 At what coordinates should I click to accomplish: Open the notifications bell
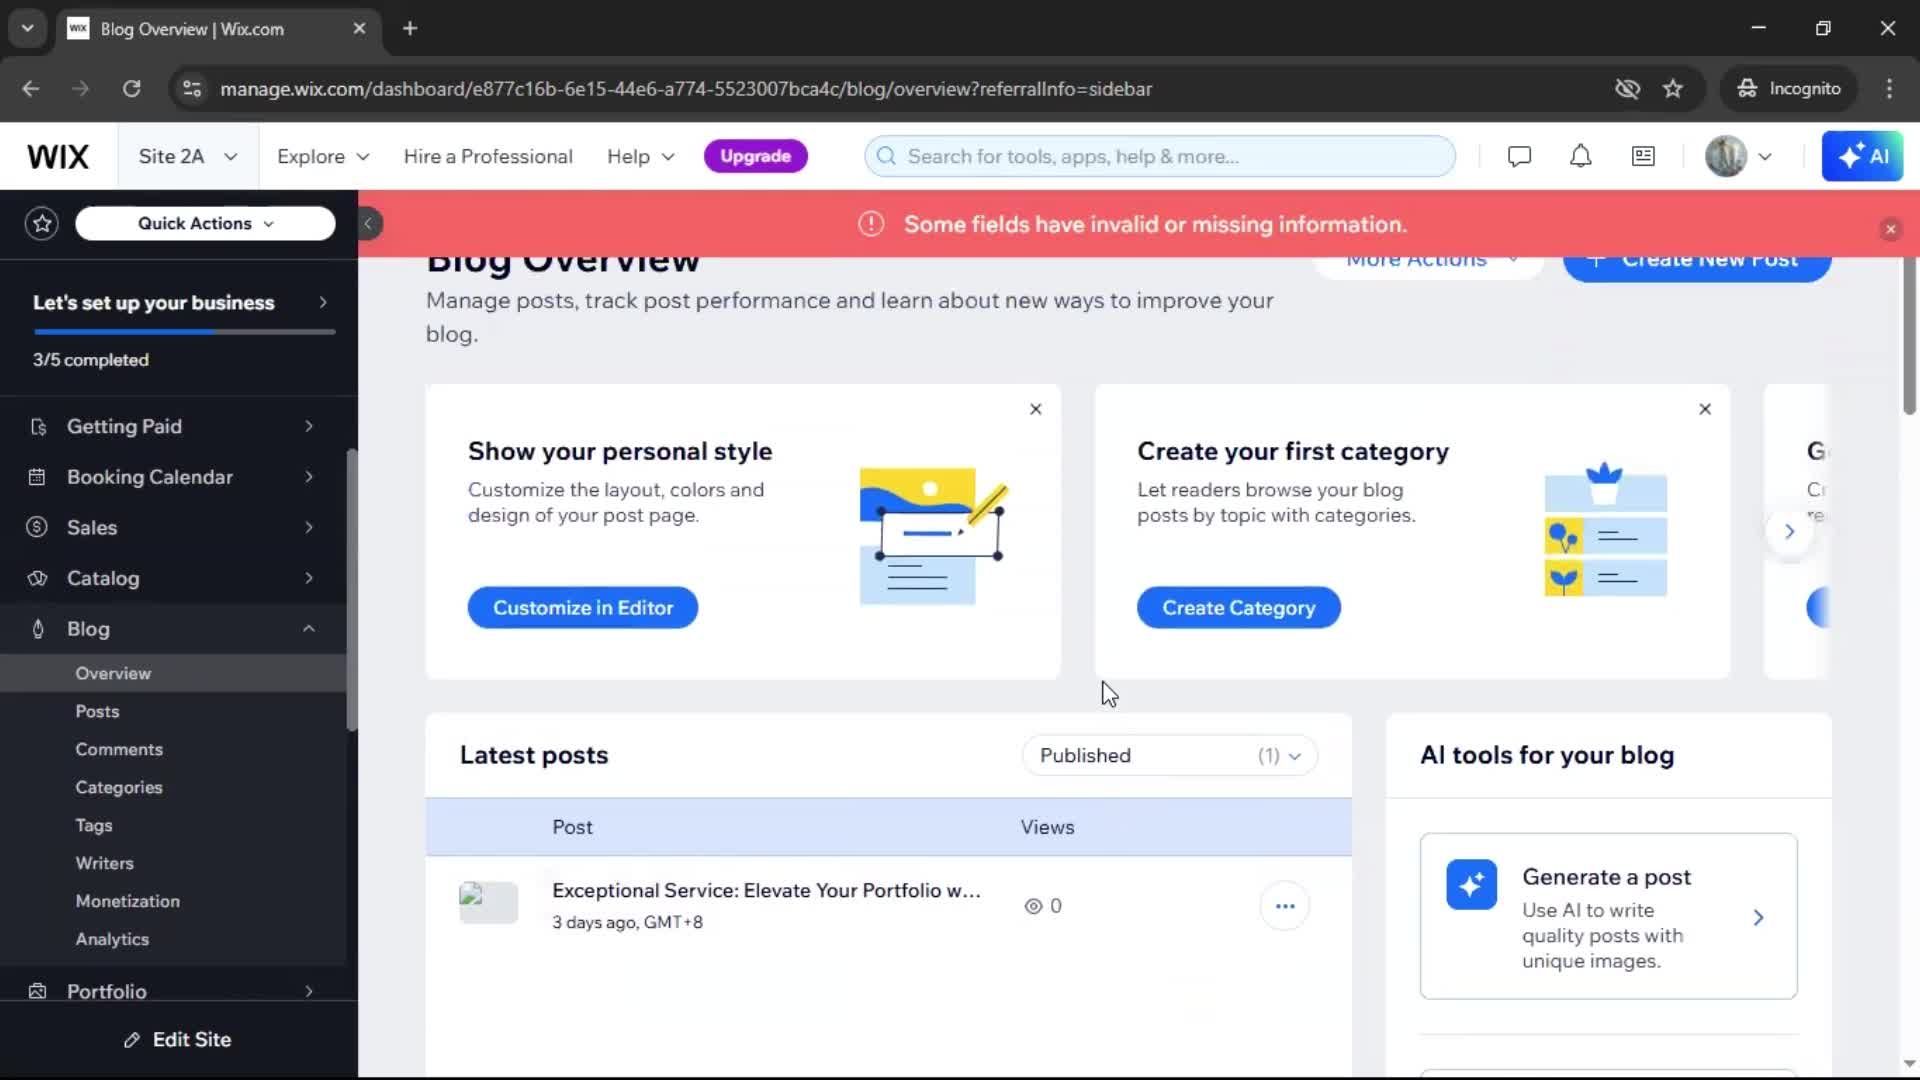coord(1580,156)
